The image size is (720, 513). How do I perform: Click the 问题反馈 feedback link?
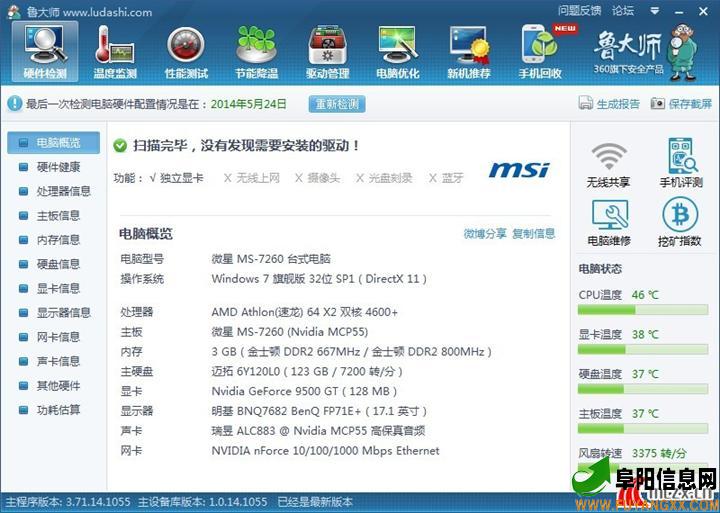click(x=579, y=11)
